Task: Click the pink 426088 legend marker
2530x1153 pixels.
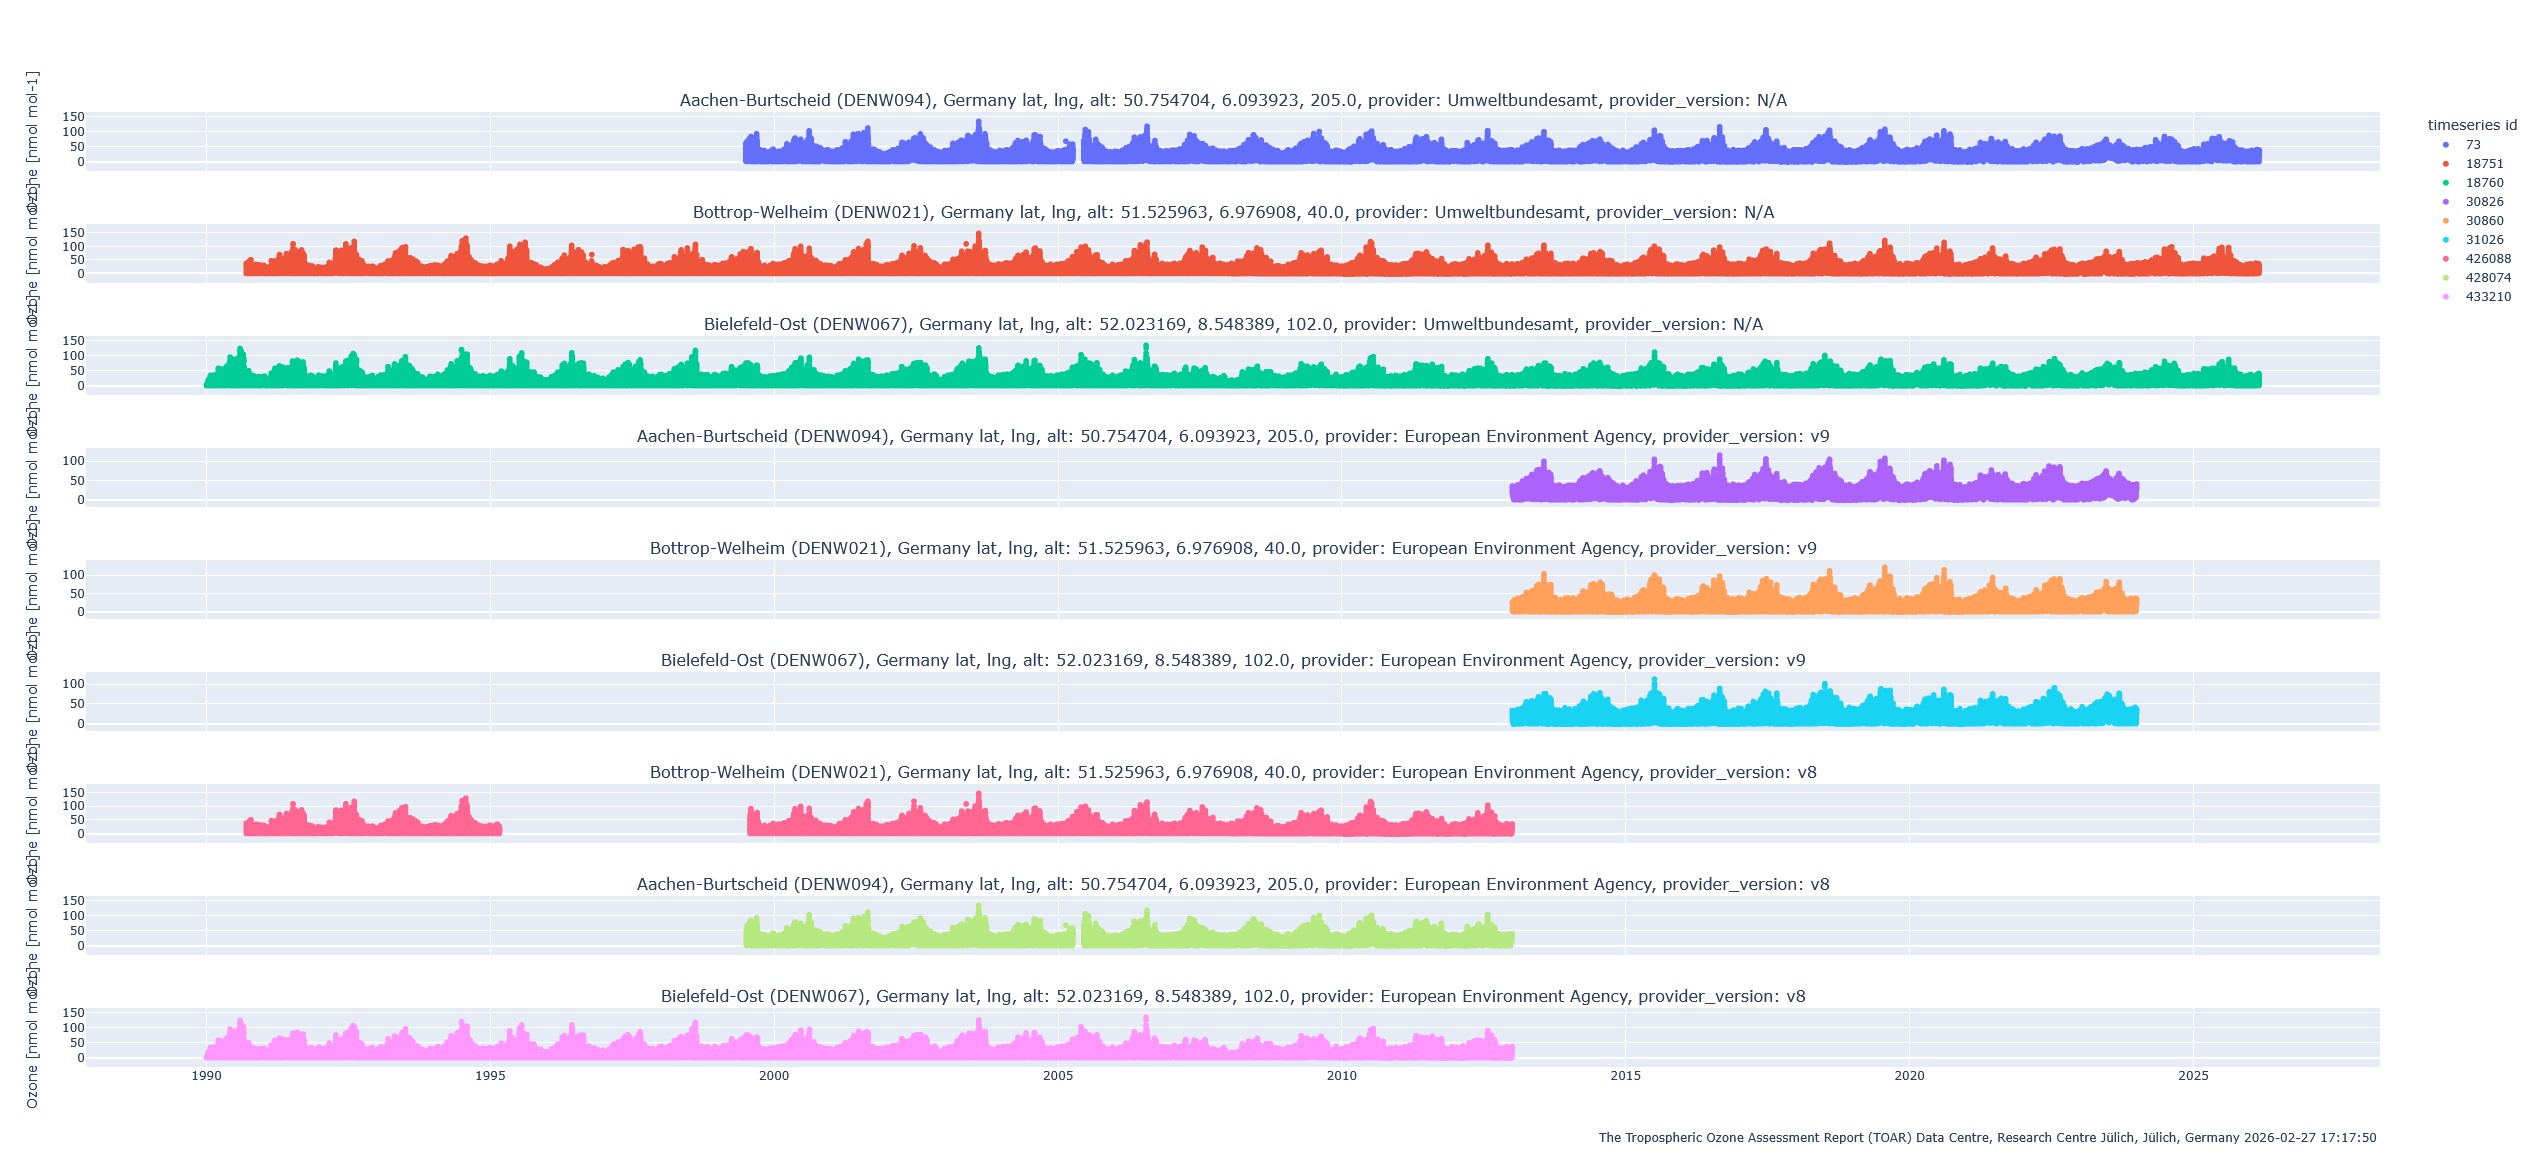Action: click(2446, 259)
